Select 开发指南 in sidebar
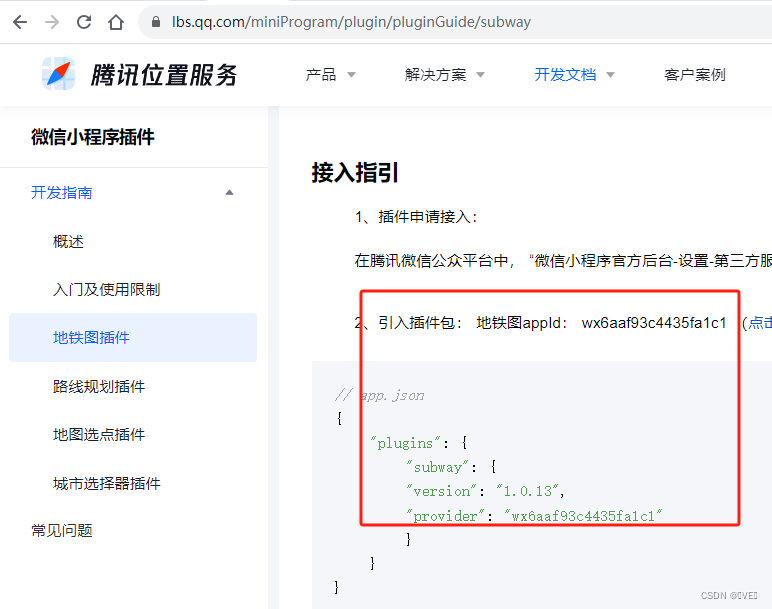 [x=62, y=192]
